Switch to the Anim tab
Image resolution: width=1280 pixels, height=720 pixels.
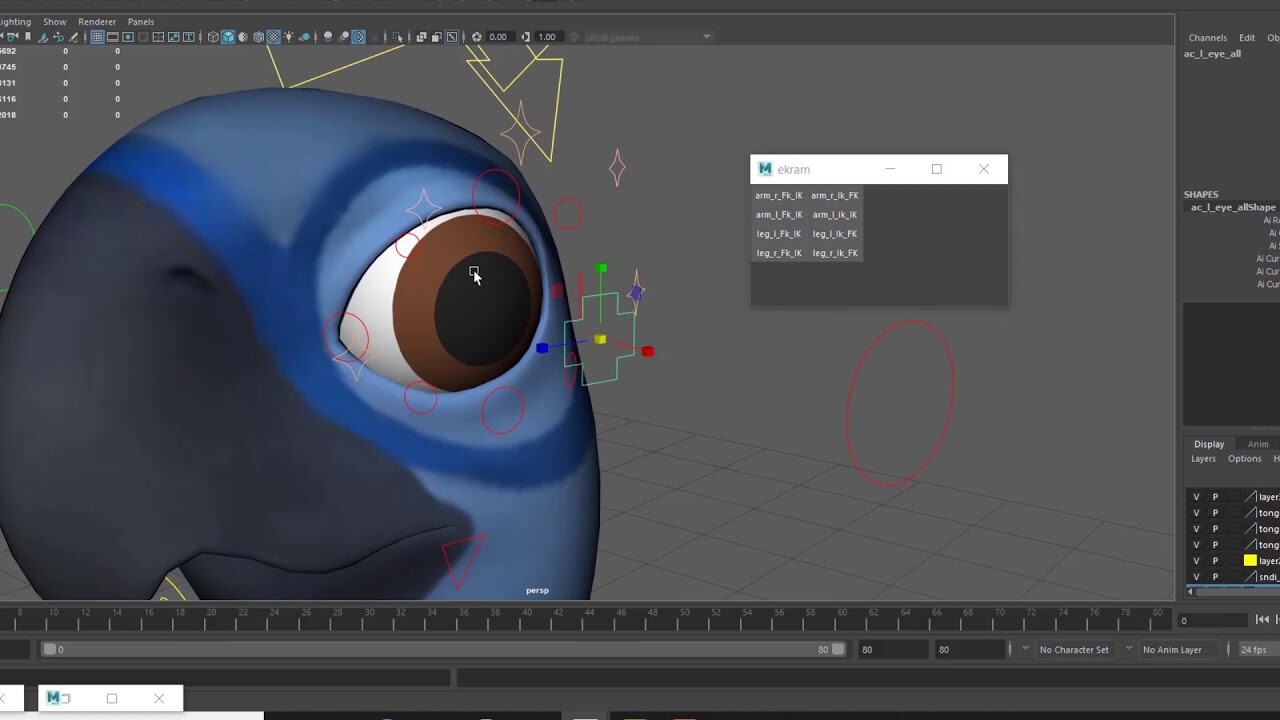pos(1258,443)
